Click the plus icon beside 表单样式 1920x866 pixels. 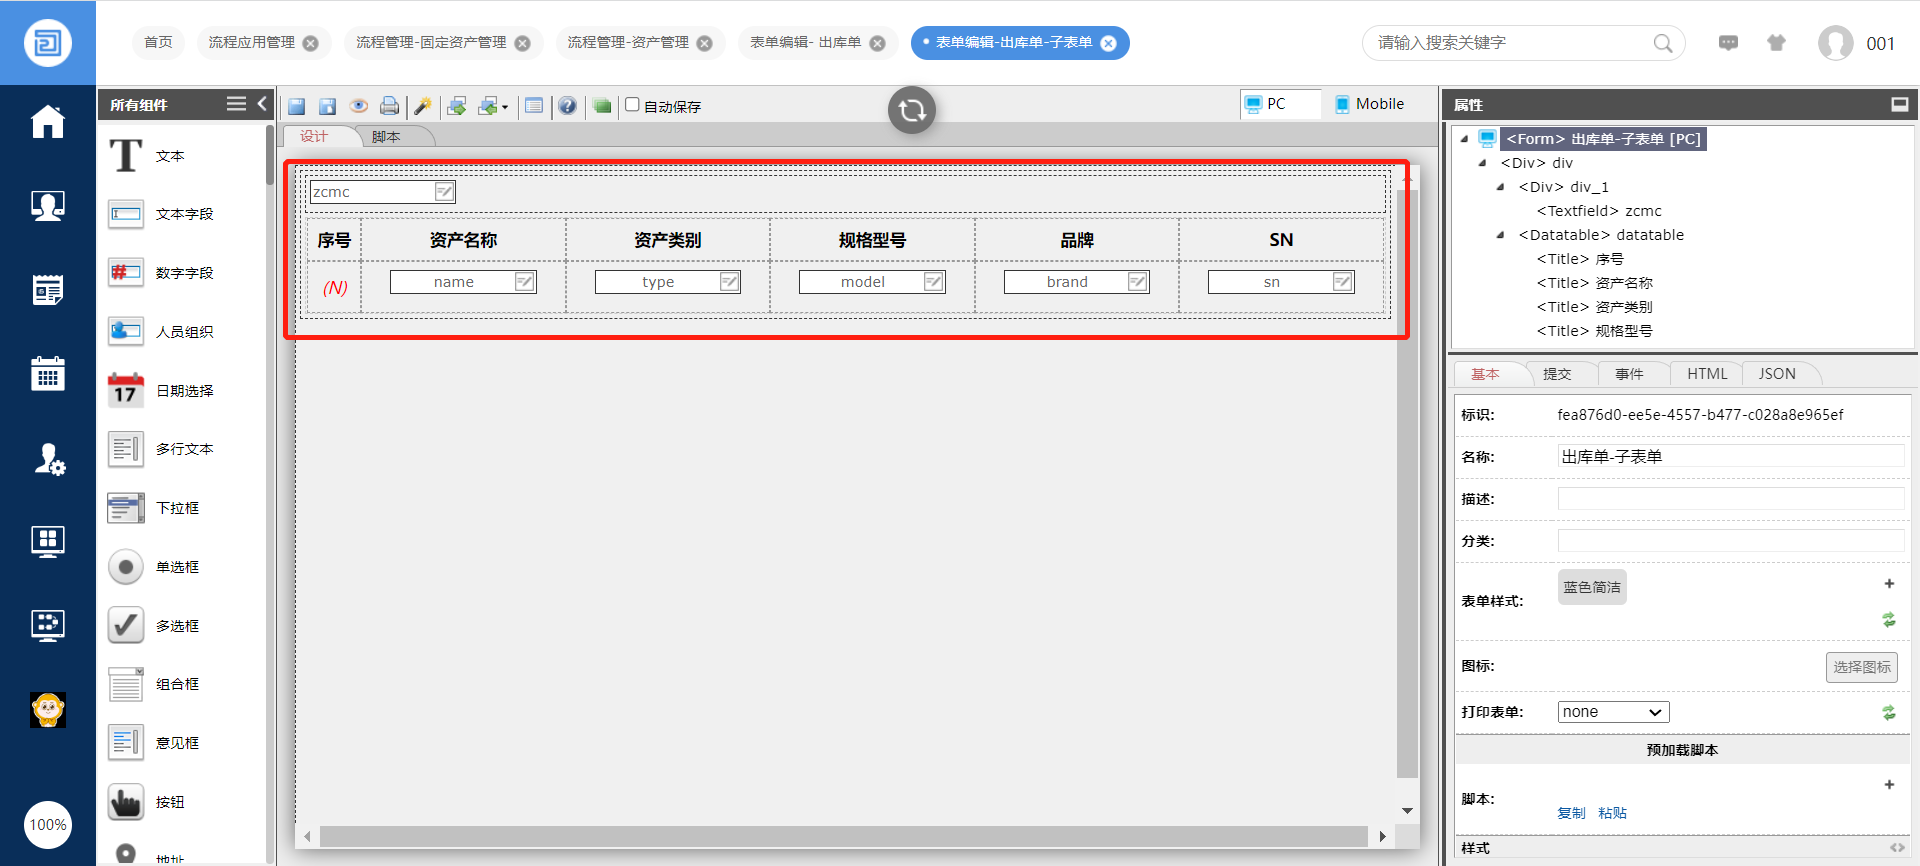[x=1889, y=584]
